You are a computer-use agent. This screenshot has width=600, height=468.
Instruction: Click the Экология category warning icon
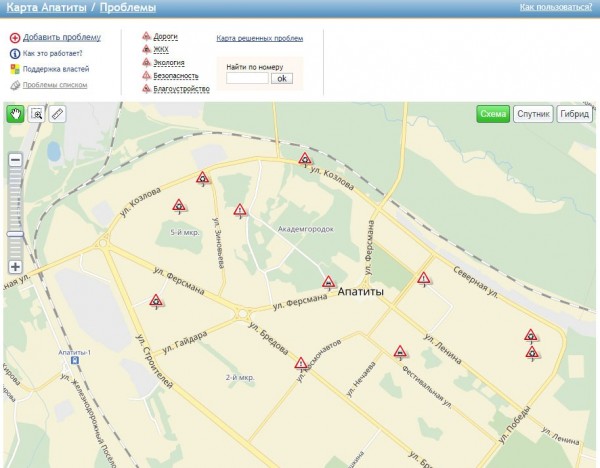146,62
